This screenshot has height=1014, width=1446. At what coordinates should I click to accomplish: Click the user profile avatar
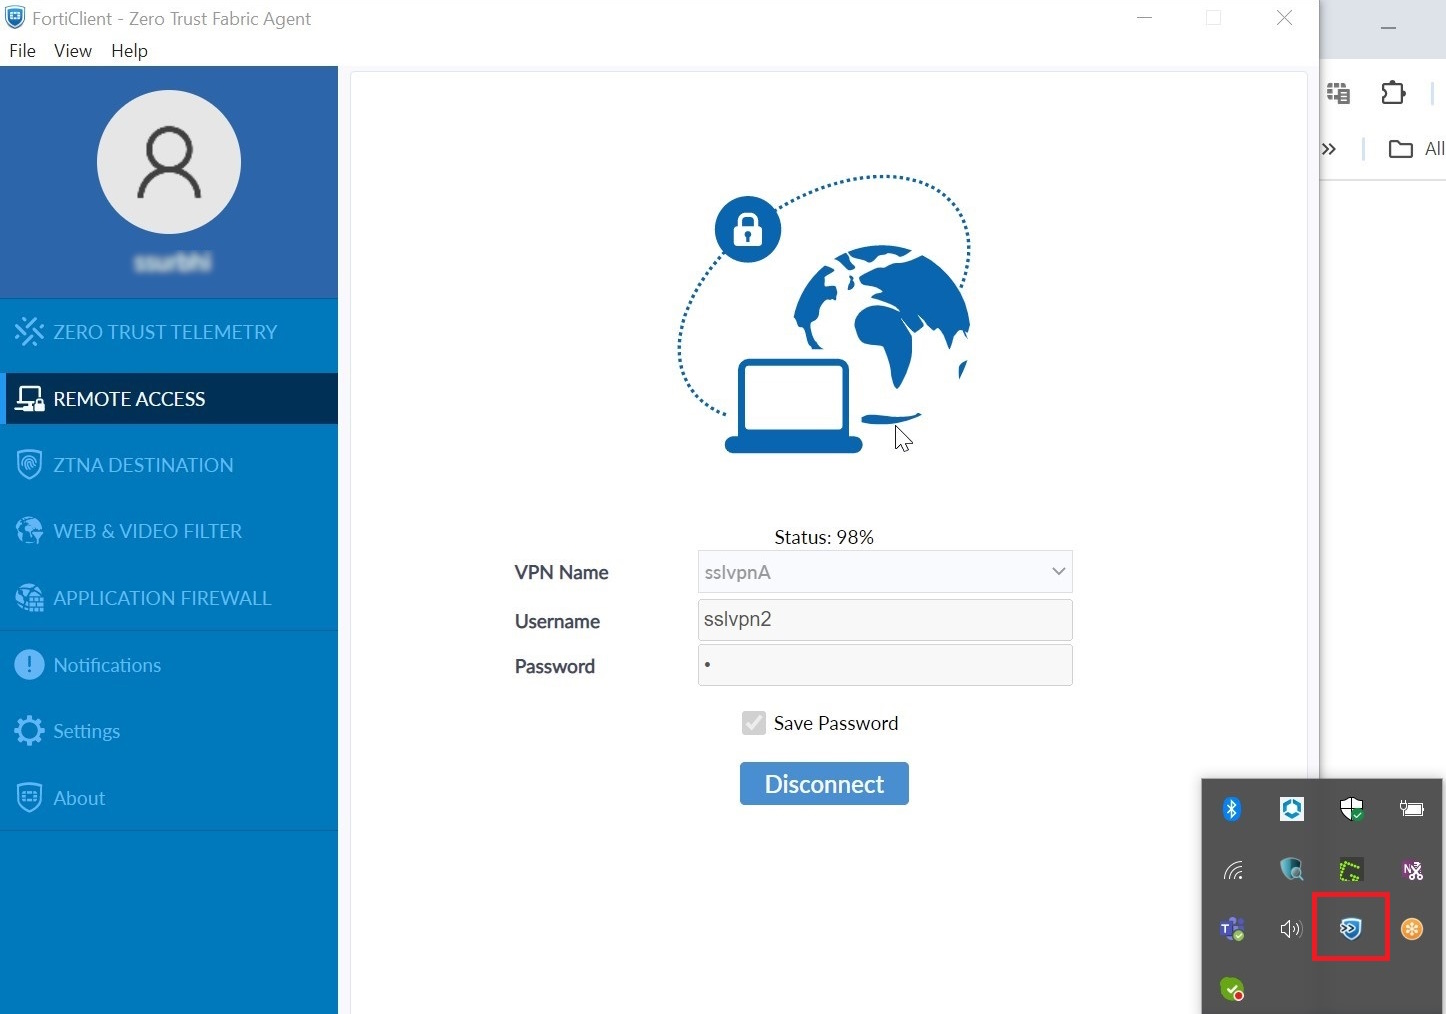coord(169,162)
